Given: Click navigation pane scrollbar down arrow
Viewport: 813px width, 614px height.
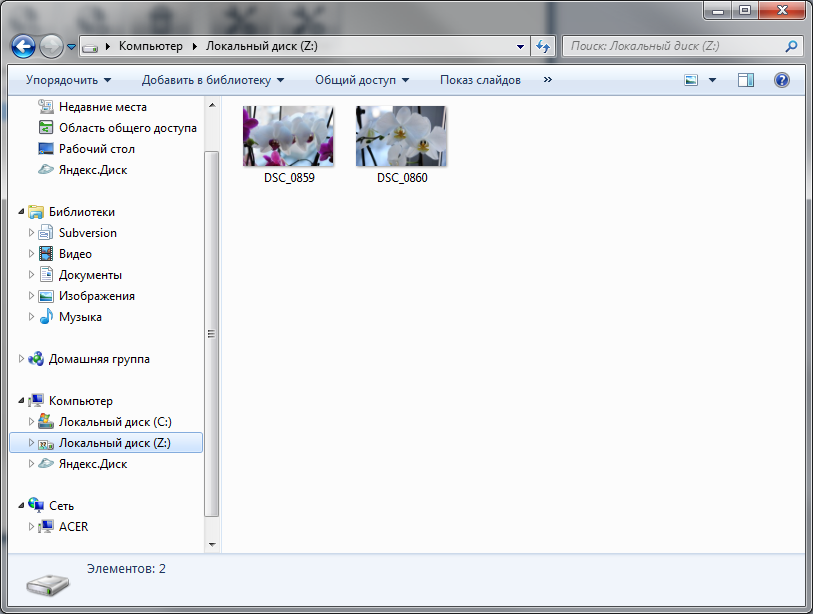Looking at the screenshot, I should 212,545.
